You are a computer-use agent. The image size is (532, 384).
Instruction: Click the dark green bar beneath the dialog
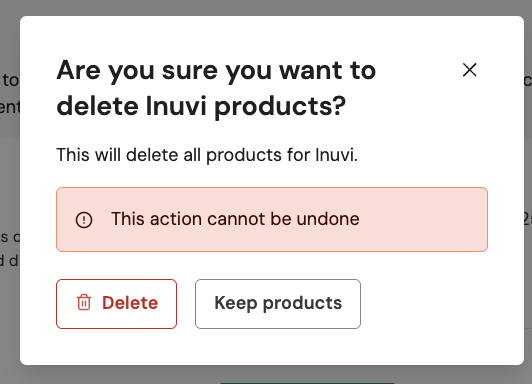(307, 383)
